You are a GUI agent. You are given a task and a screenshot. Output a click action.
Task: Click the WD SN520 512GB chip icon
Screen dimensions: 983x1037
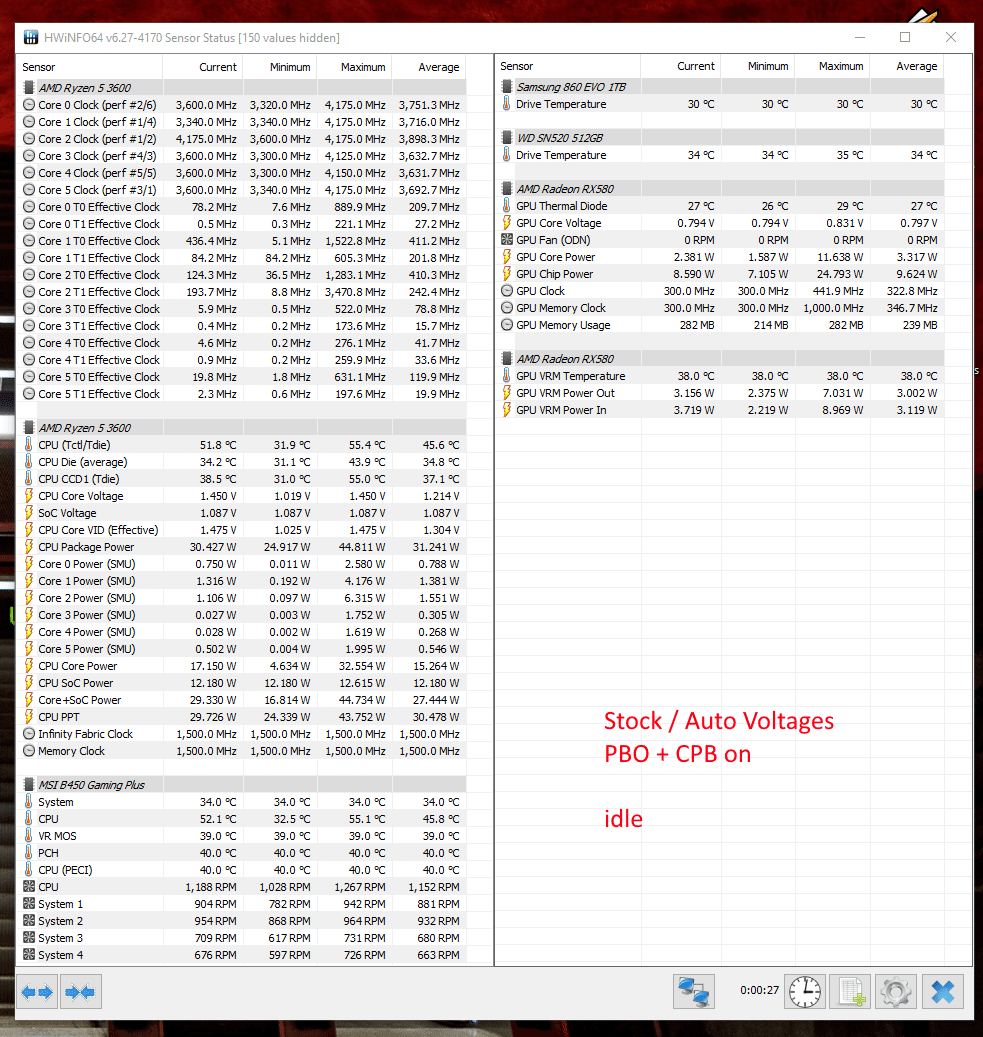507,138
